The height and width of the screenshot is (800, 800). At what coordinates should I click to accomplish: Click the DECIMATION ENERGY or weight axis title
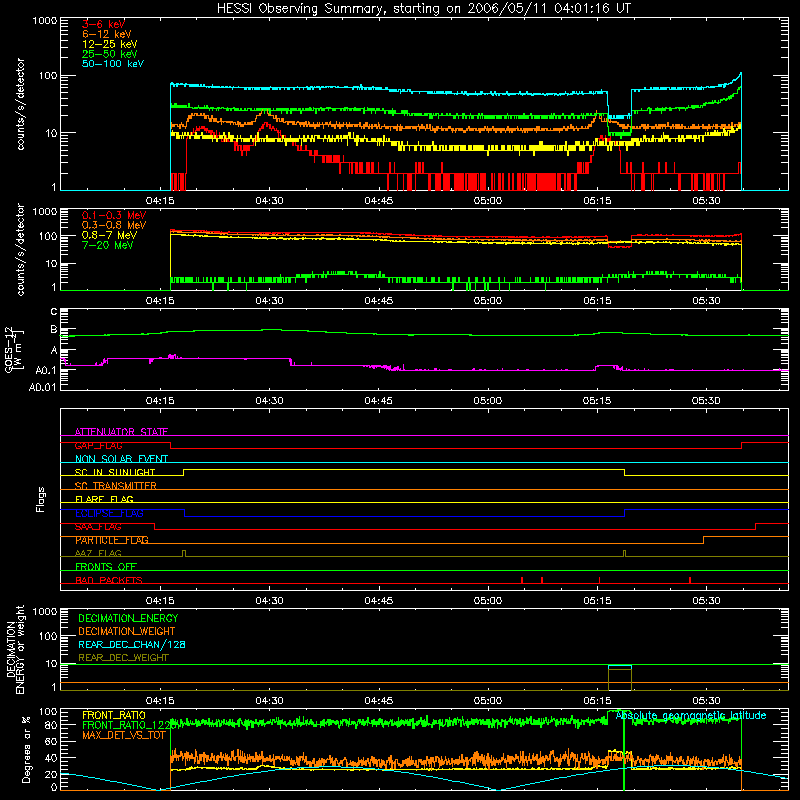click(15, 649)
